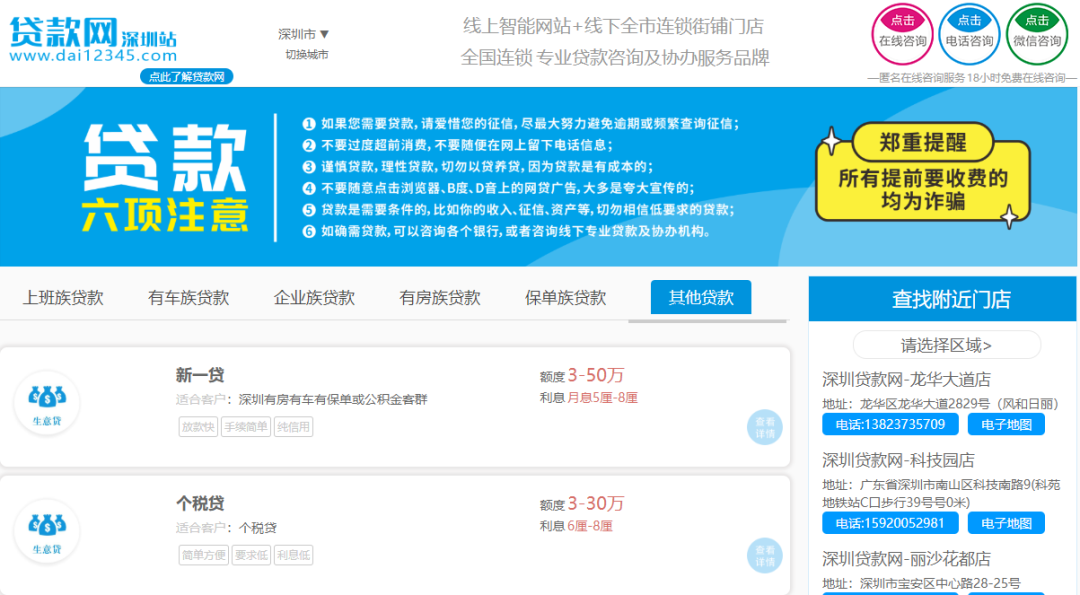This screenshot has width=1080, height=595.
Task: Click the 生意贷 icon beside 个税贷
Action: (46, 531)
